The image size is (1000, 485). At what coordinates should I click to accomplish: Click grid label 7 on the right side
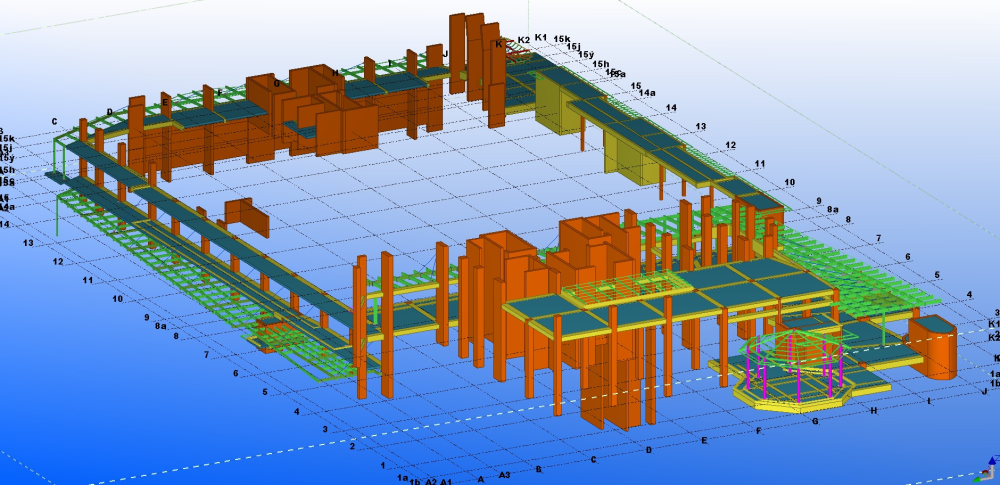(x=879, y=238)
